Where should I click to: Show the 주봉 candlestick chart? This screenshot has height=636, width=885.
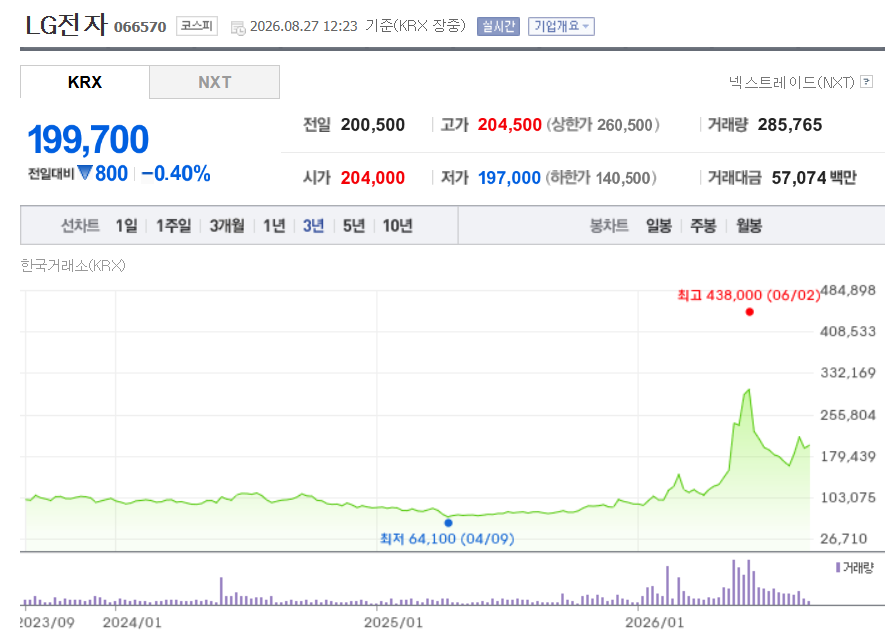pyautogui.click(x=703, y=226)
